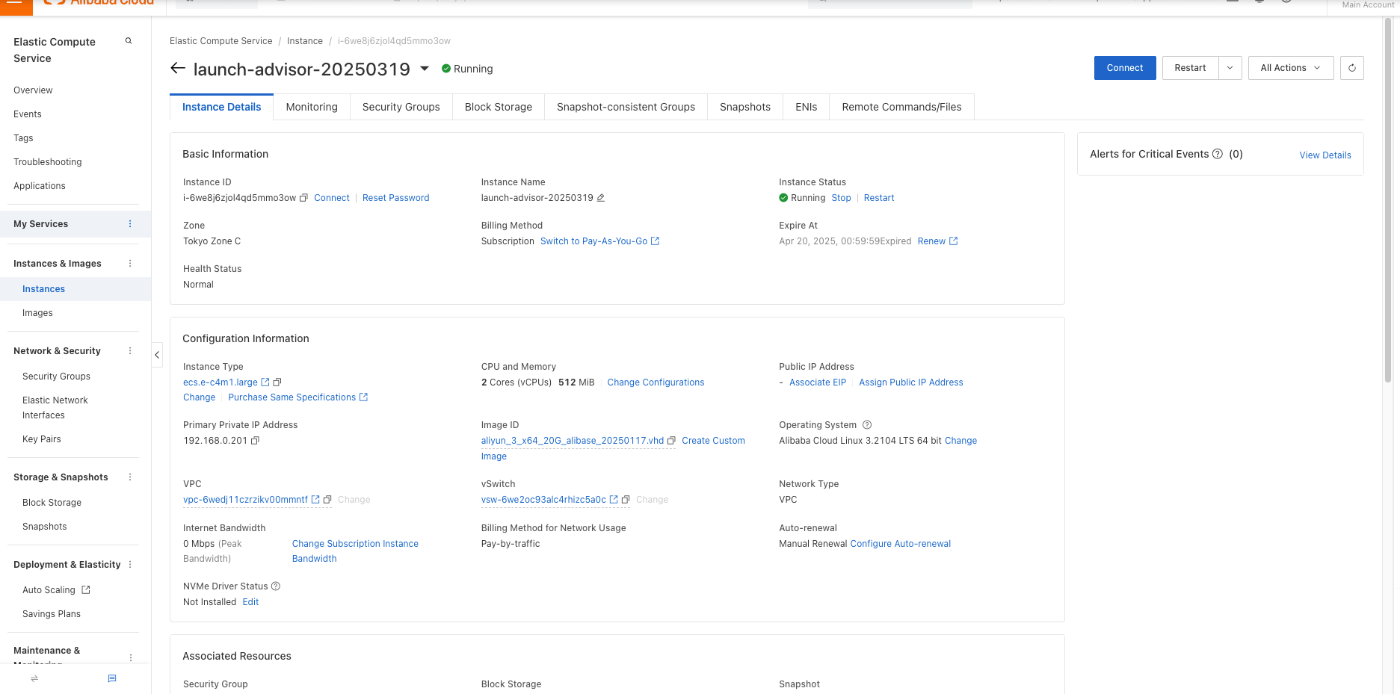Viewport: 1400px width, 694px height.
Task: Open the dropdown arrow next to Restart
Action: point(1230,68)
